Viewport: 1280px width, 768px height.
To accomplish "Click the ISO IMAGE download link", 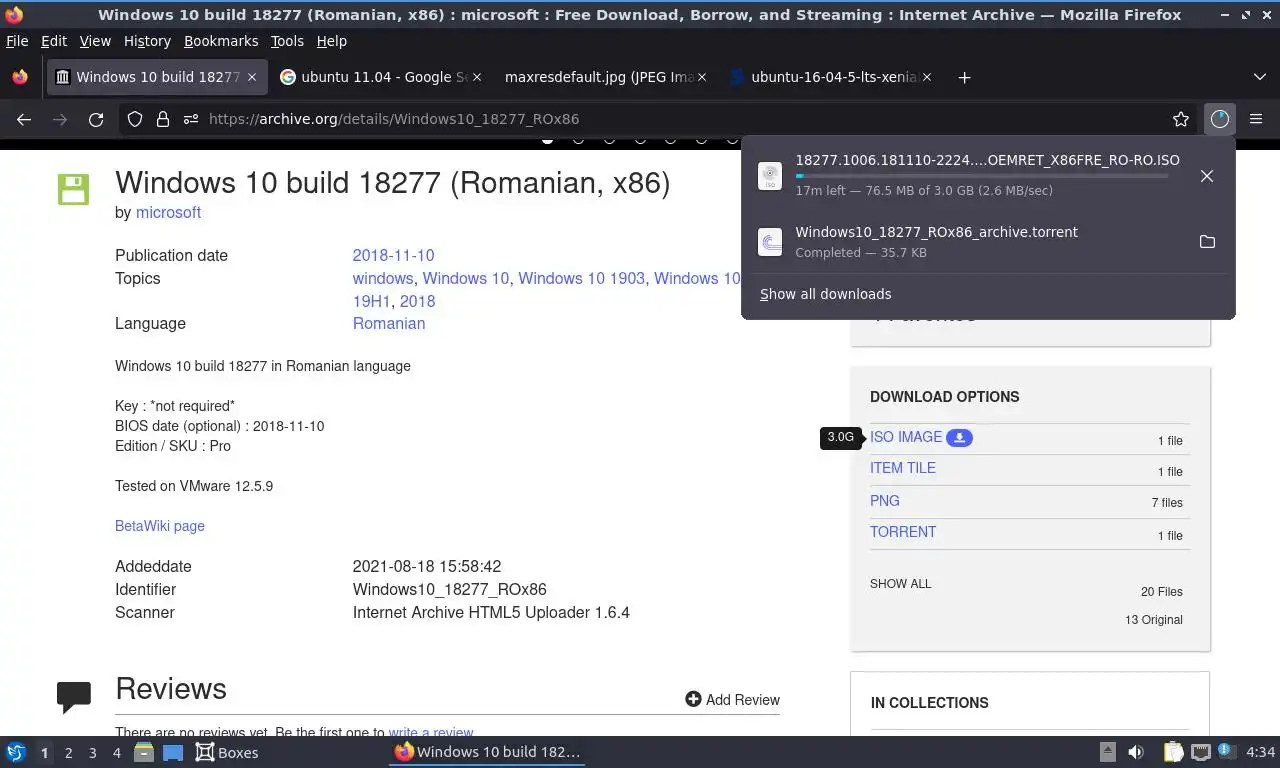I will click(906, 437).
